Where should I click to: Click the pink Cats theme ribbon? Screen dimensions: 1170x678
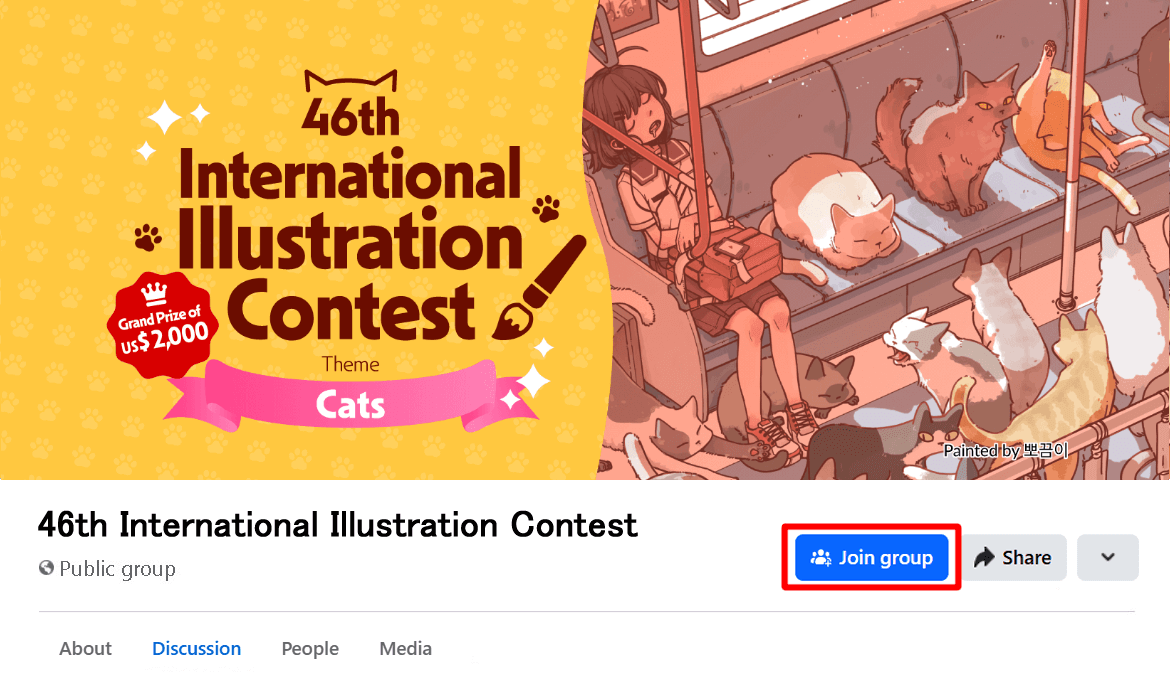tap(350, 400)
